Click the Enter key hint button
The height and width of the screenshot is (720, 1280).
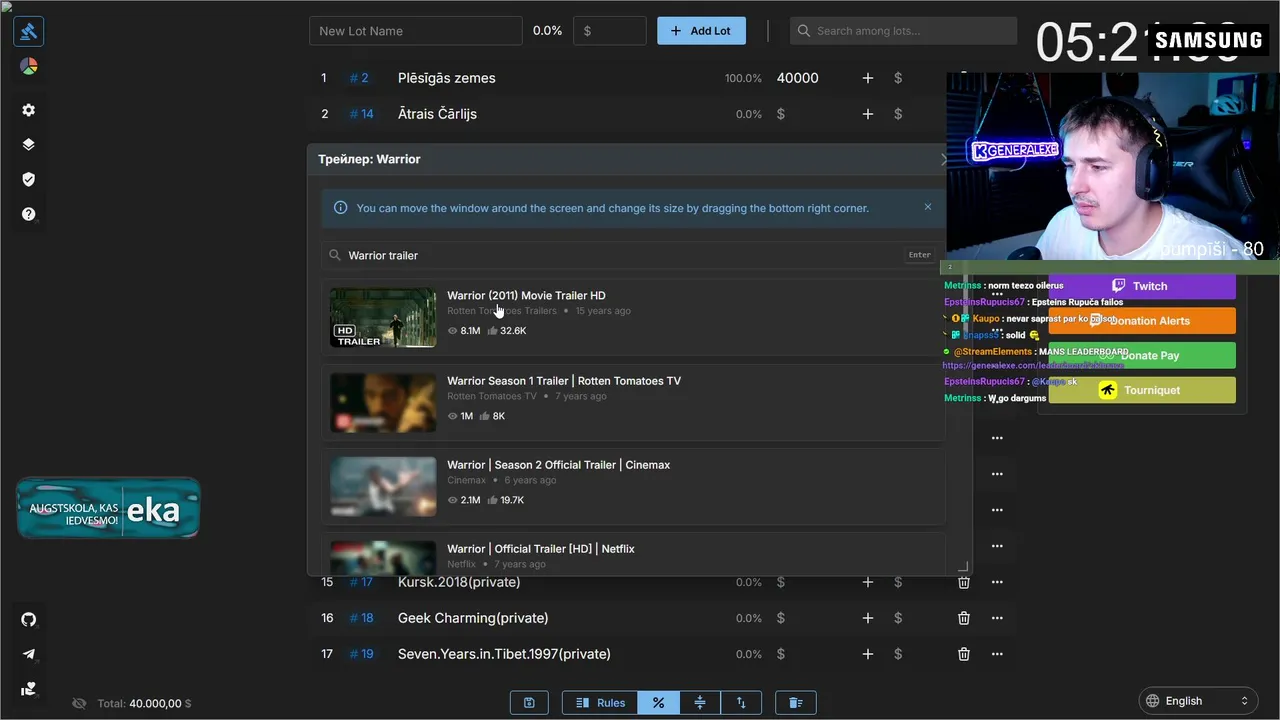tap(920, 255)
